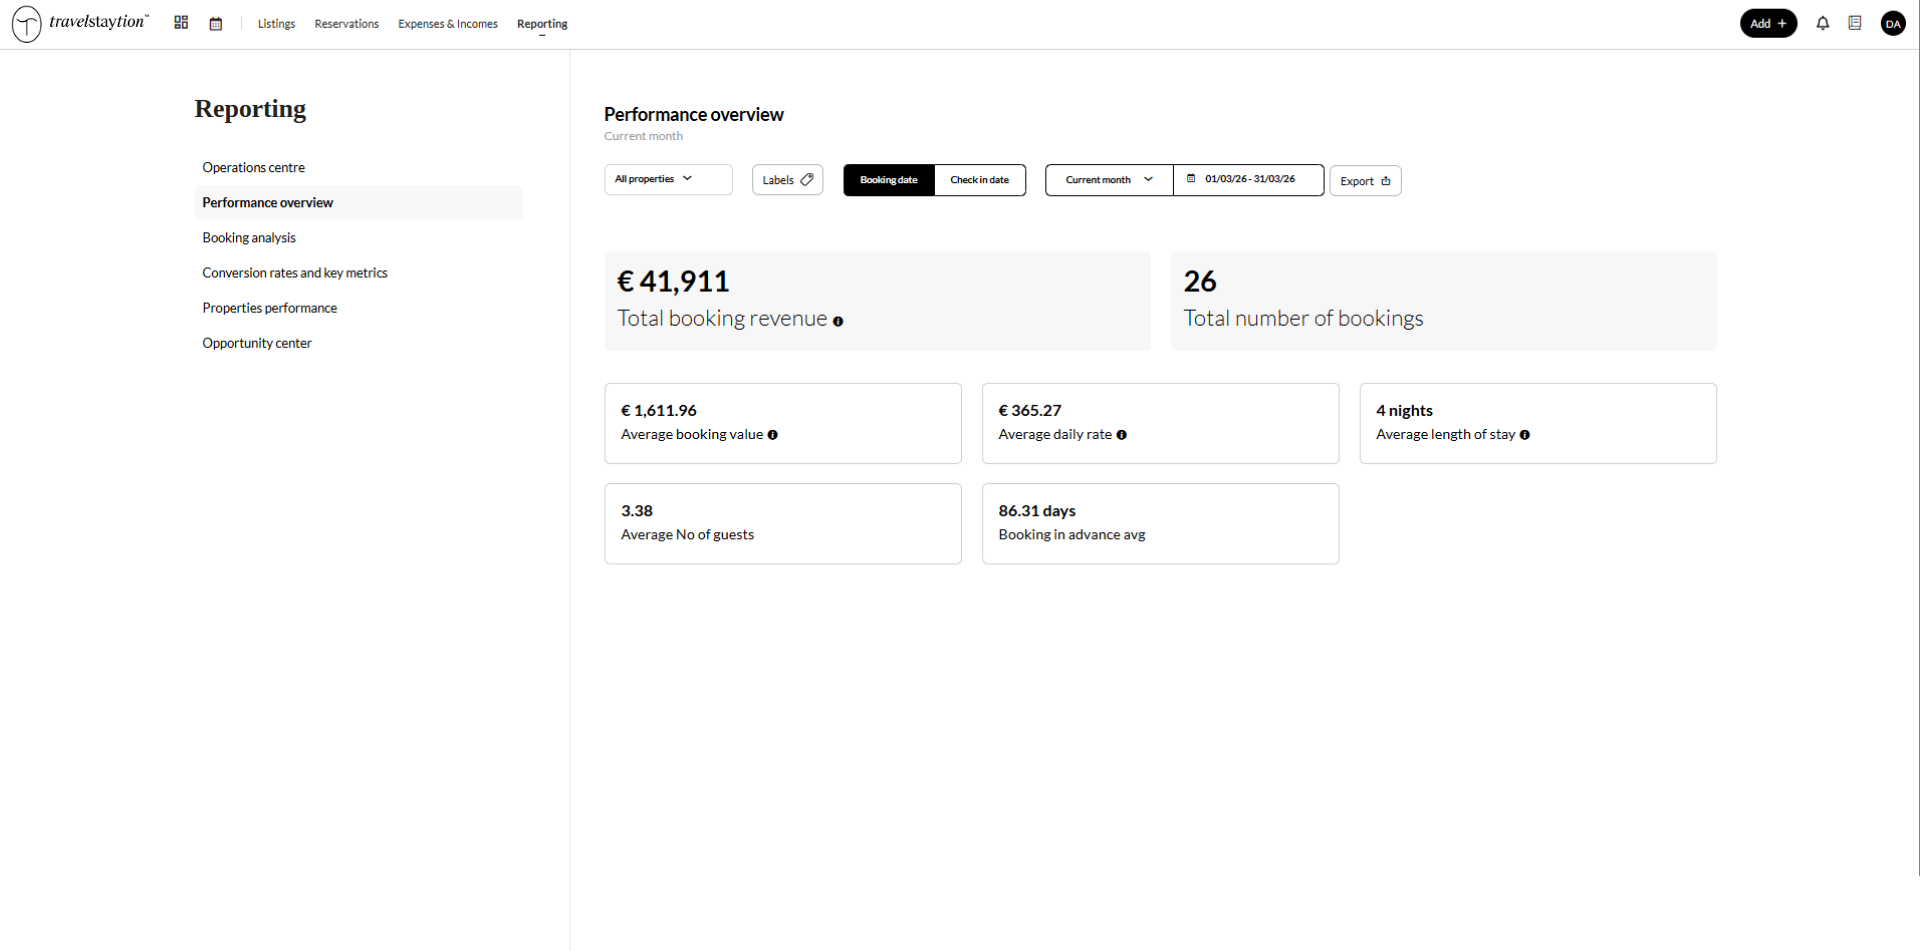Open Expenses & Incomes menu
Screen dimensions: 1920x951
point(447,24)
